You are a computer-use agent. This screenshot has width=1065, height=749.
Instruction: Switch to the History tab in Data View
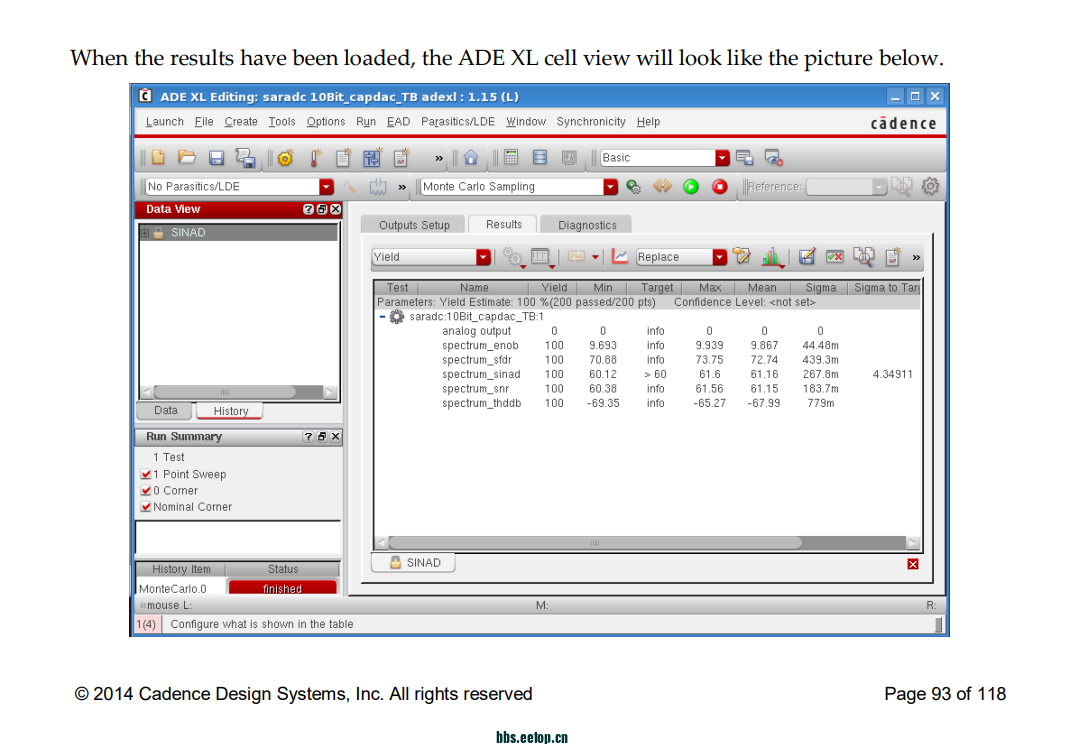pos(231,411)
